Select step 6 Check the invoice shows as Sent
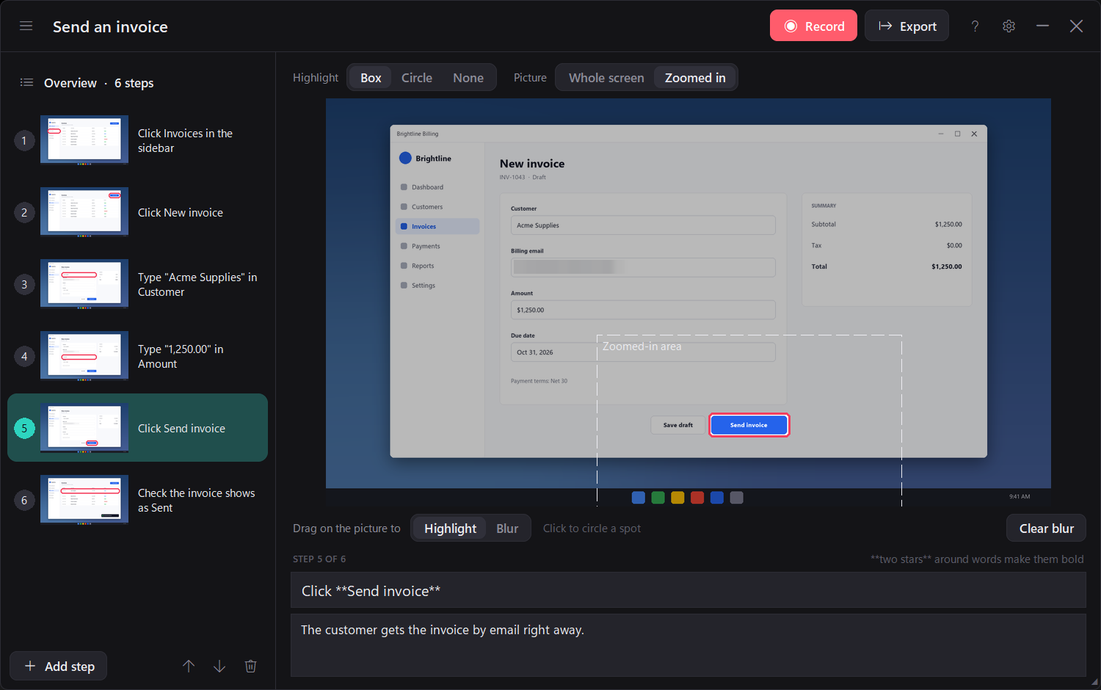 coord(138,500)
